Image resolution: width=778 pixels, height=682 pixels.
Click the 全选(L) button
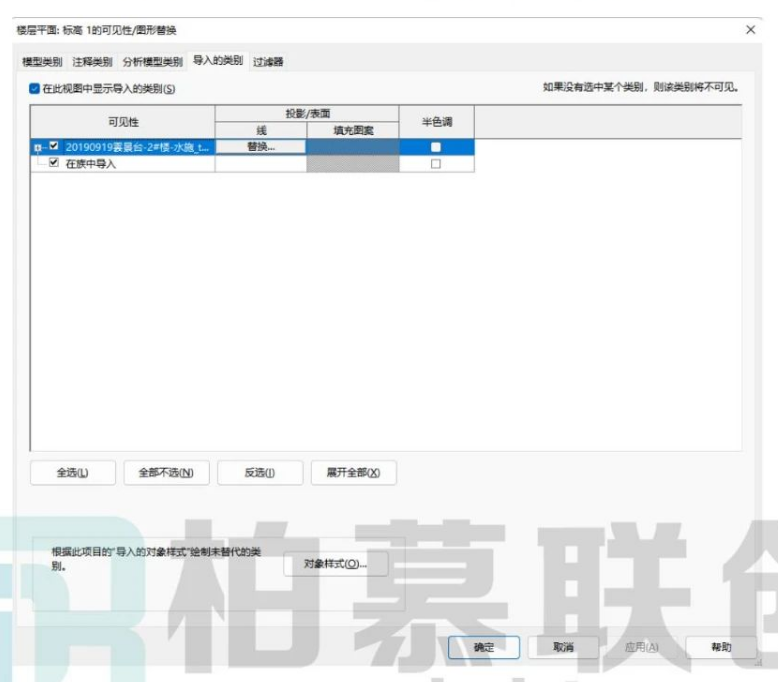tap(72, 473)
